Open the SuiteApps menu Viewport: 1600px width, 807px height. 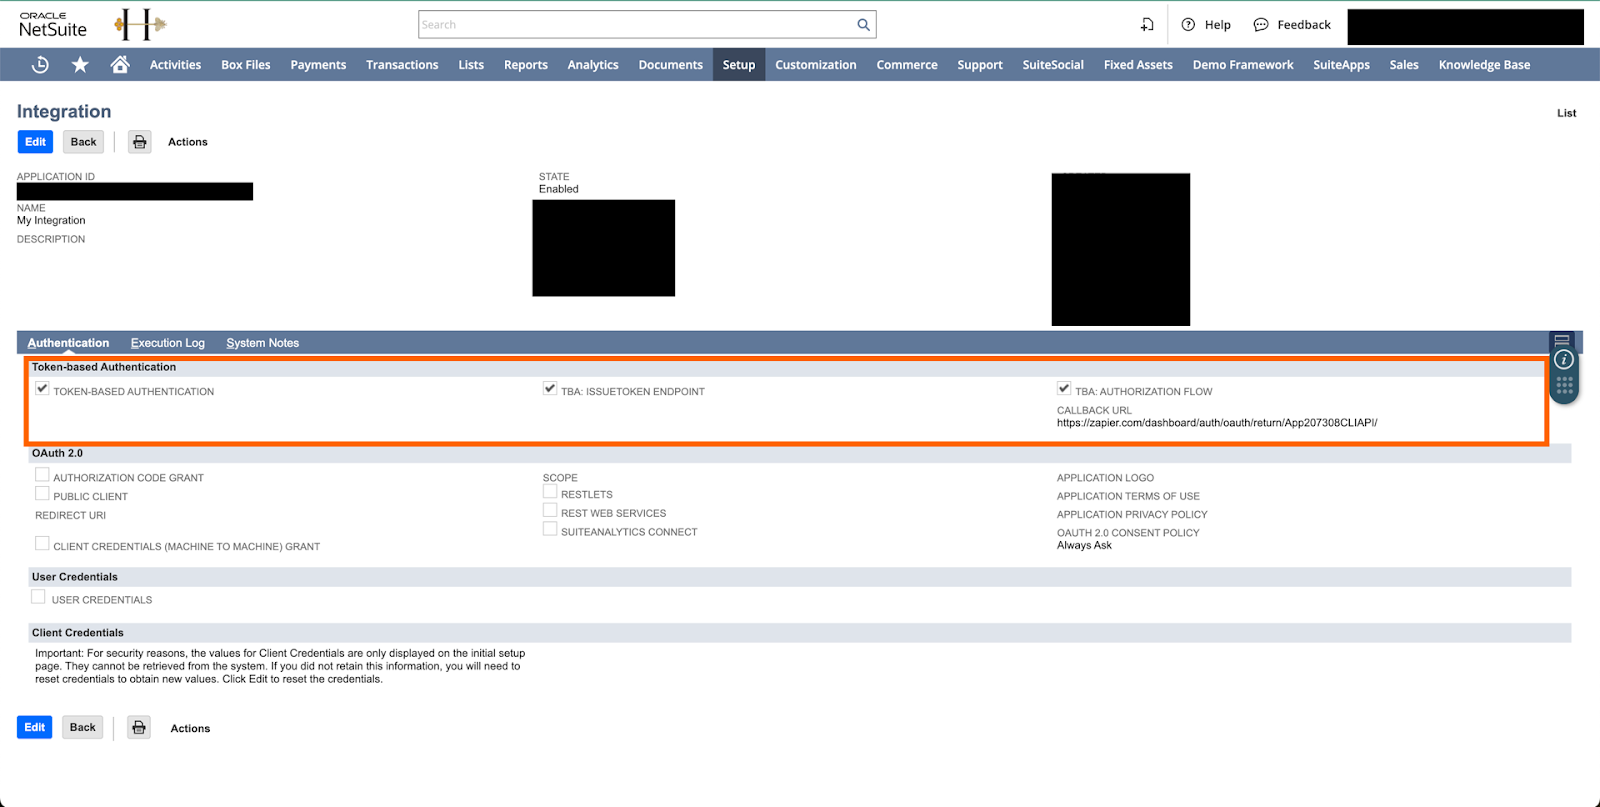[1342, 65]
